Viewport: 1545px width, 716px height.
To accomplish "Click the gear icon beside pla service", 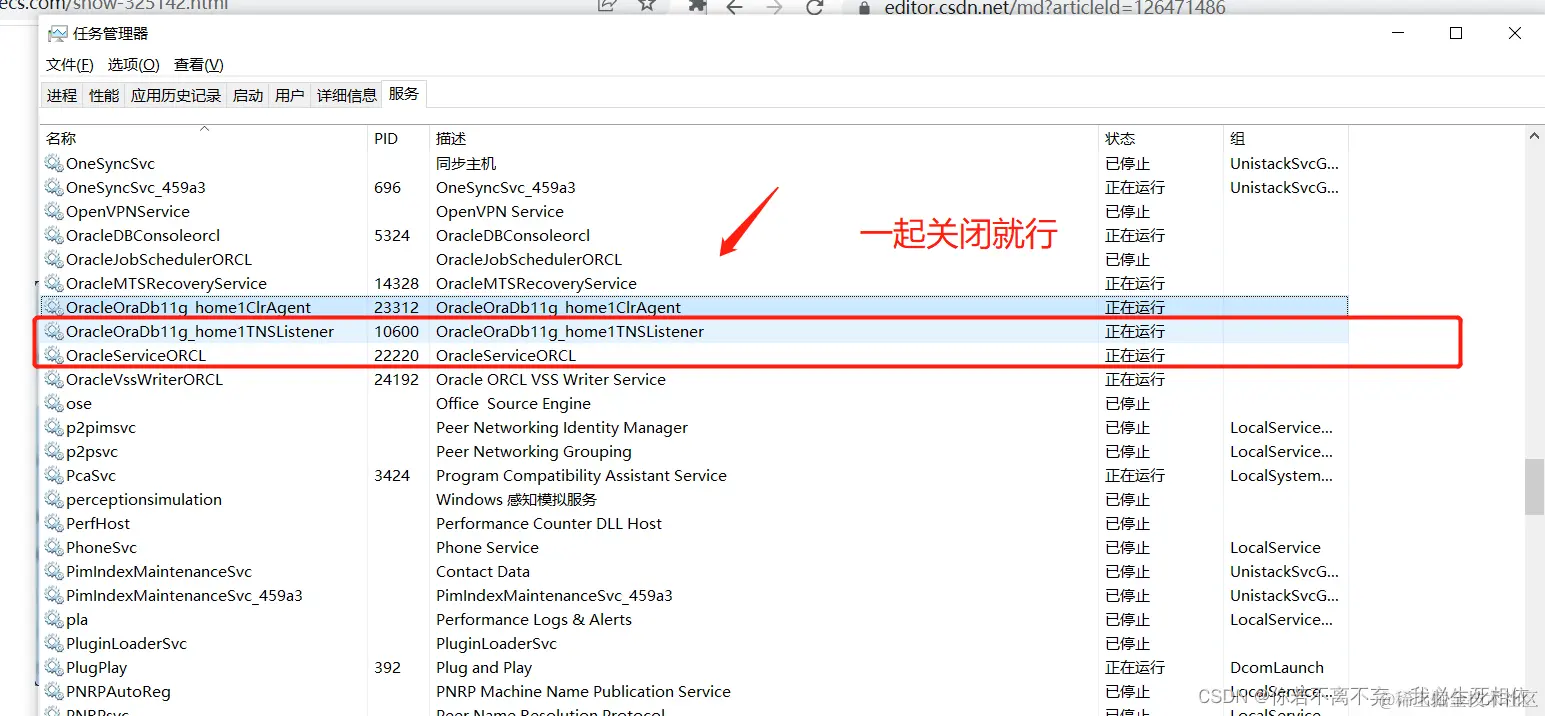I will 54,619.
